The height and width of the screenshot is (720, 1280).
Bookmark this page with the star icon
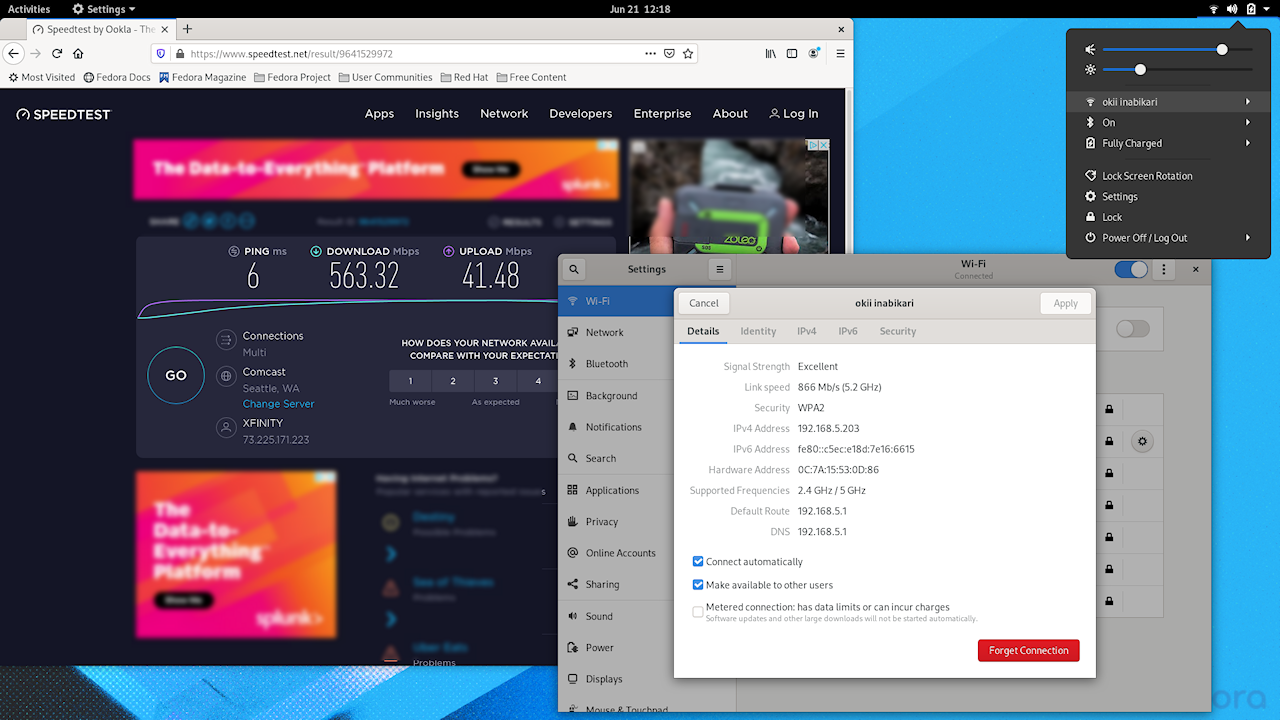click(x=688, y=53)
